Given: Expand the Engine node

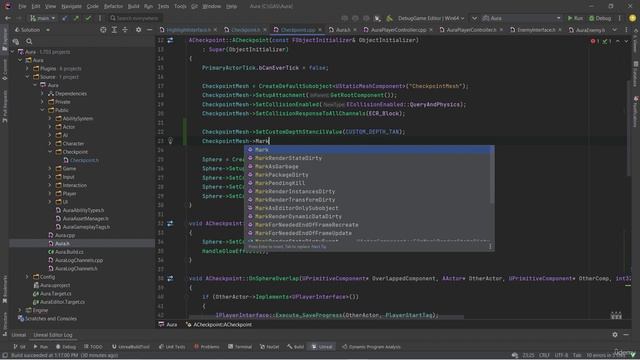Looking at the screenshot, I should 20,310.
